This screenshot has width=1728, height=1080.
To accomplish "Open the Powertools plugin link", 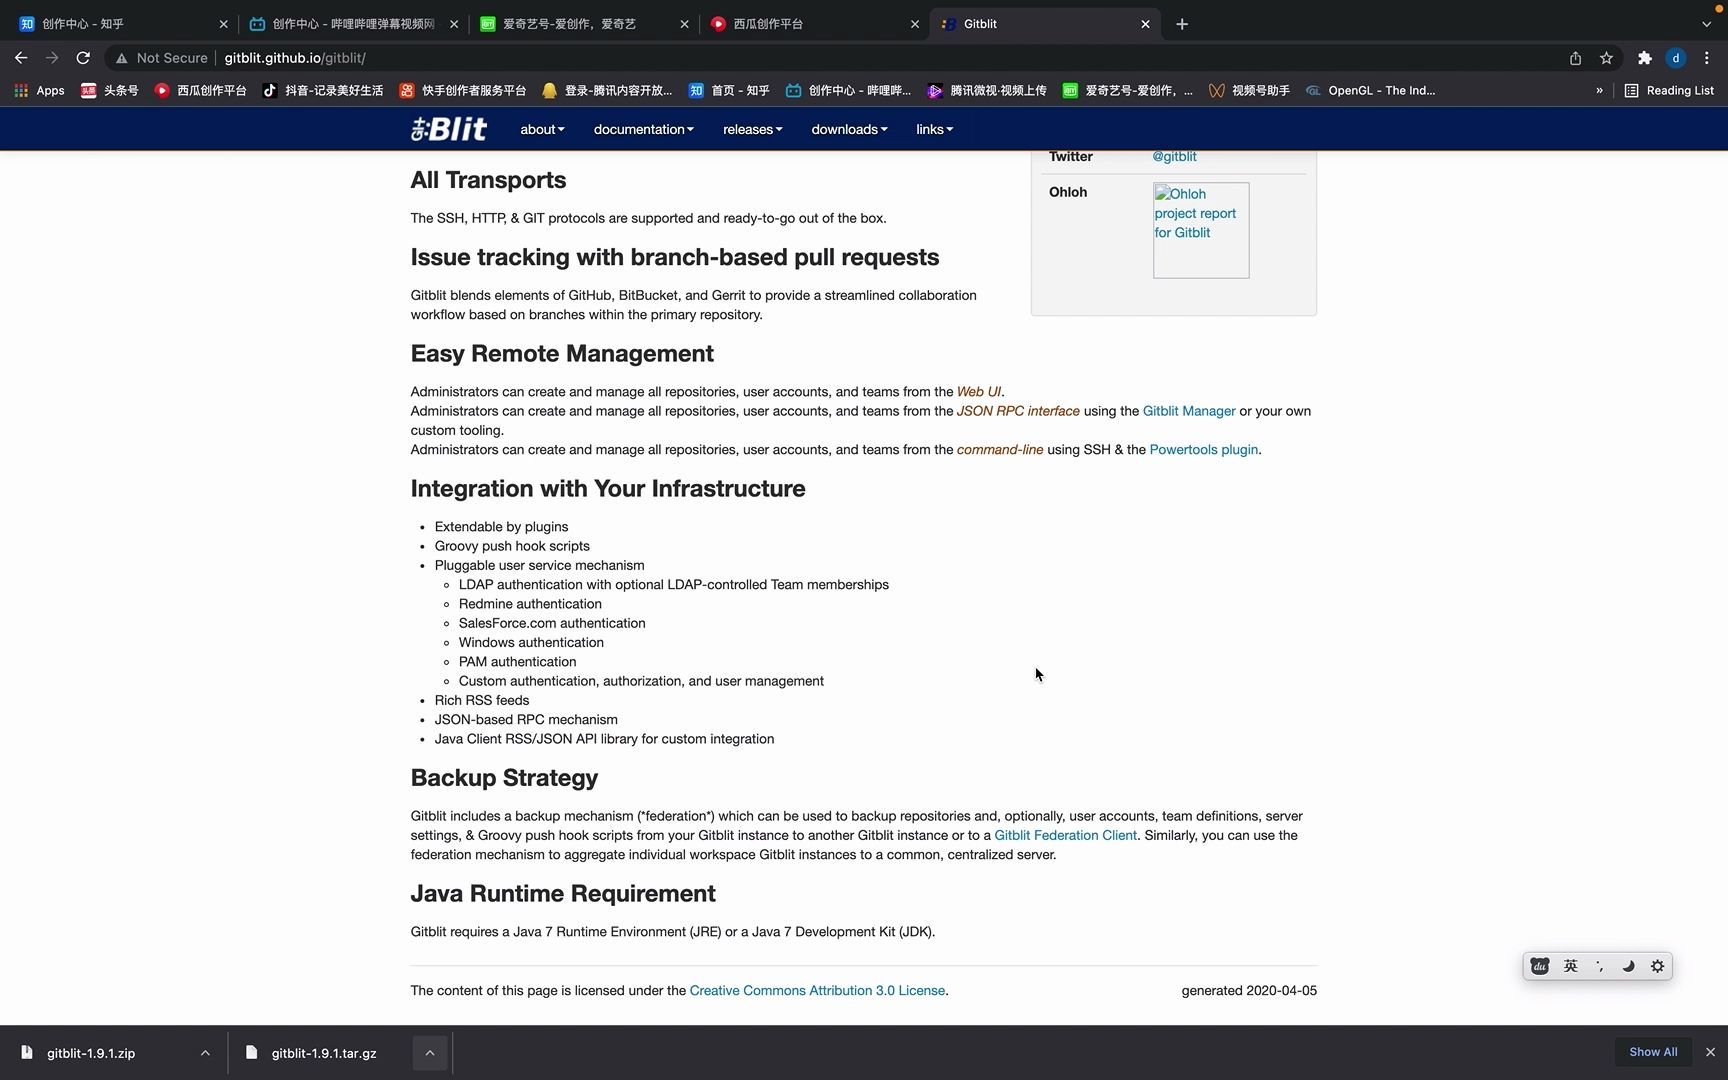I will (x=1203, y=450).
